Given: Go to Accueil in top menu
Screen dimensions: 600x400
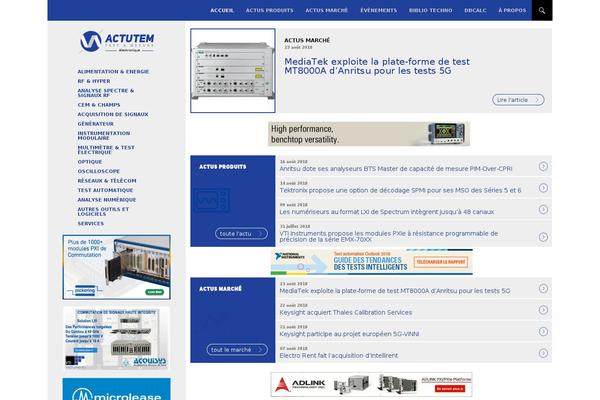Looking at the screenshot, I should 222,10.
